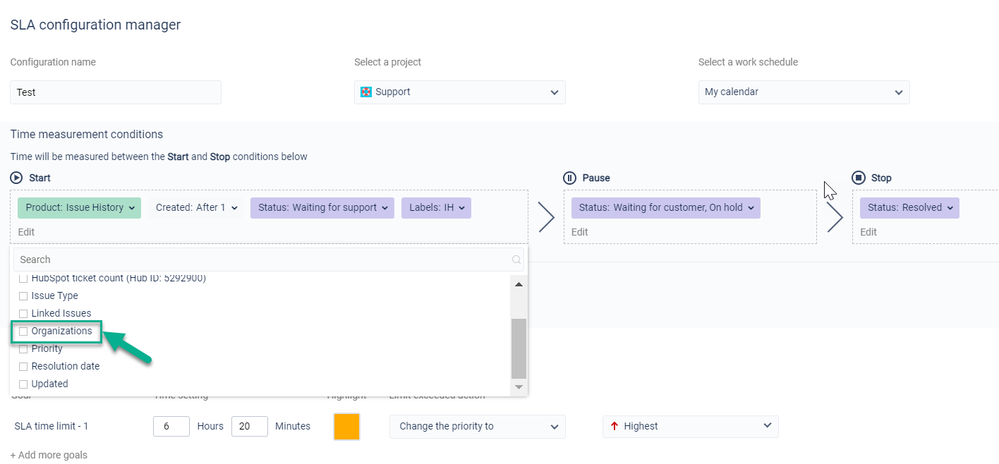Click the Configuration name input field

[115, 92]
